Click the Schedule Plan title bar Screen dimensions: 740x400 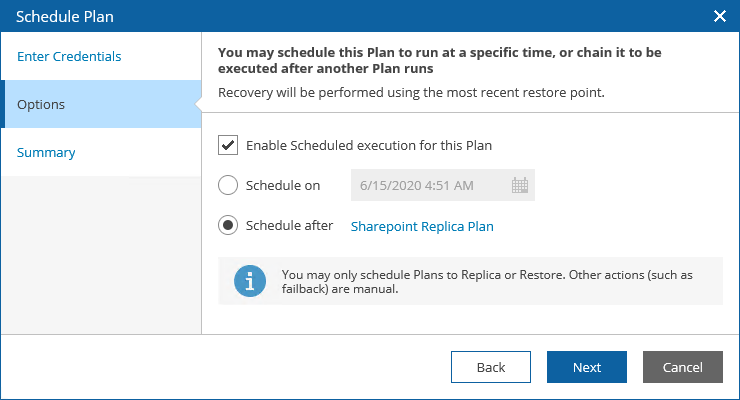pos(300,16)
